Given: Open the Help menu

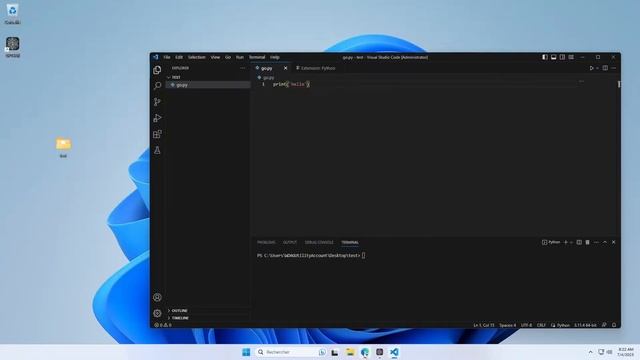Looking at the screenshot, I should pyautogui.click(x=275, y=57).
